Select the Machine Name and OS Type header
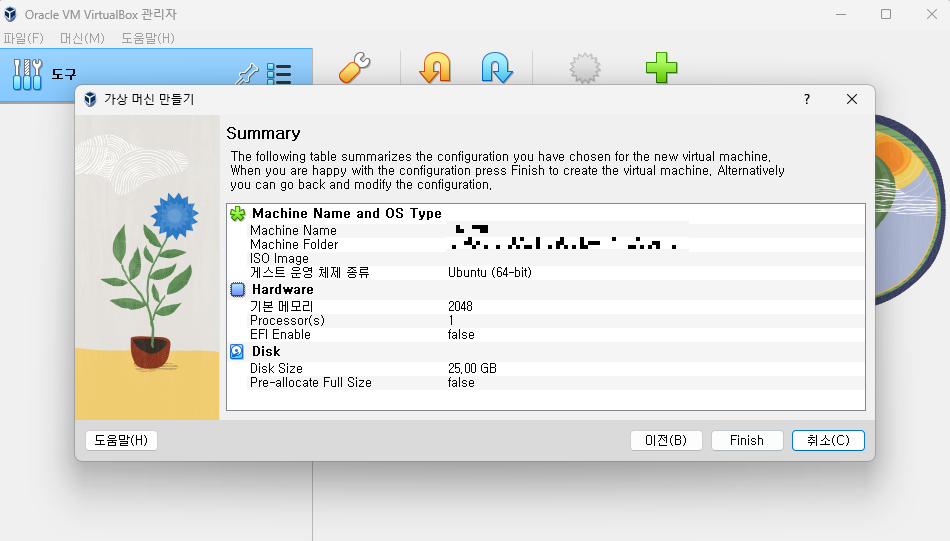950x541 pixels. click(x=347, y=213)
